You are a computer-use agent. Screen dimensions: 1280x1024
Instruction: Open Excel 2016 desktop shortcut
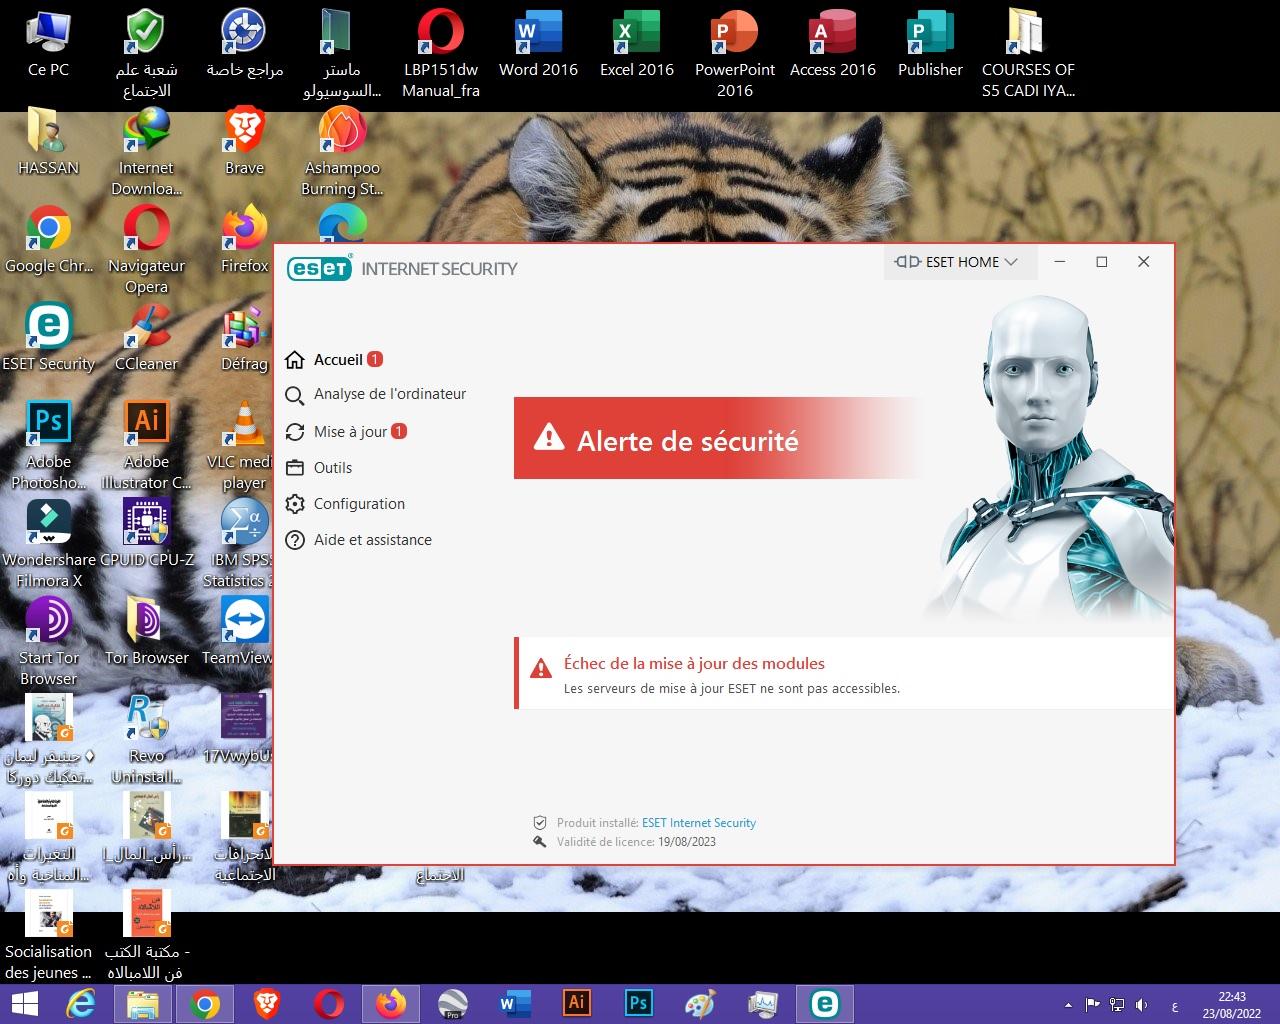[637, 43]
